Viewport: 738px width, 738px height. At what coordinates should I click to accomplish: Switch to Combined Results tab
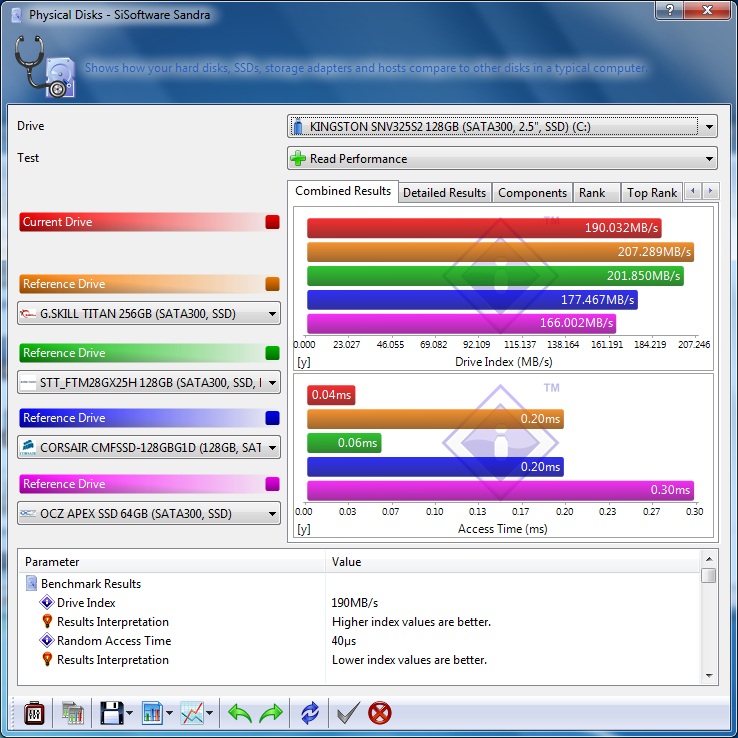pyautogui.click(x=343, y=191)
